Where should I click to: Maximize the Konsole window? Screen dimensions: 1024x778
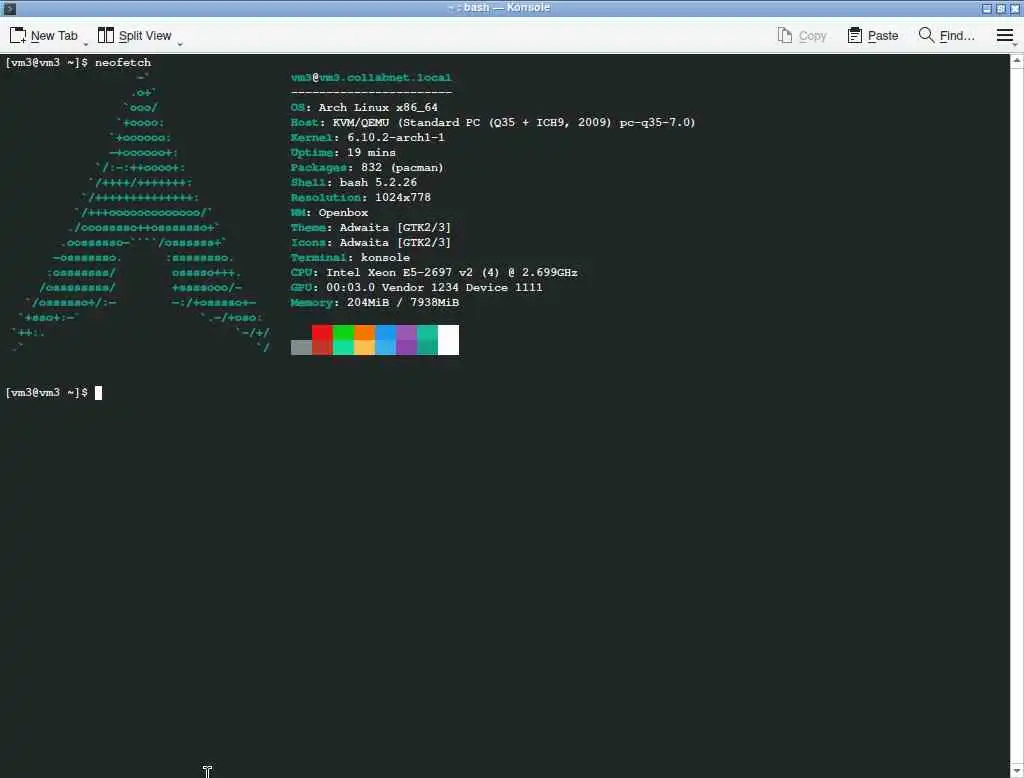[x=1000, y=8]
